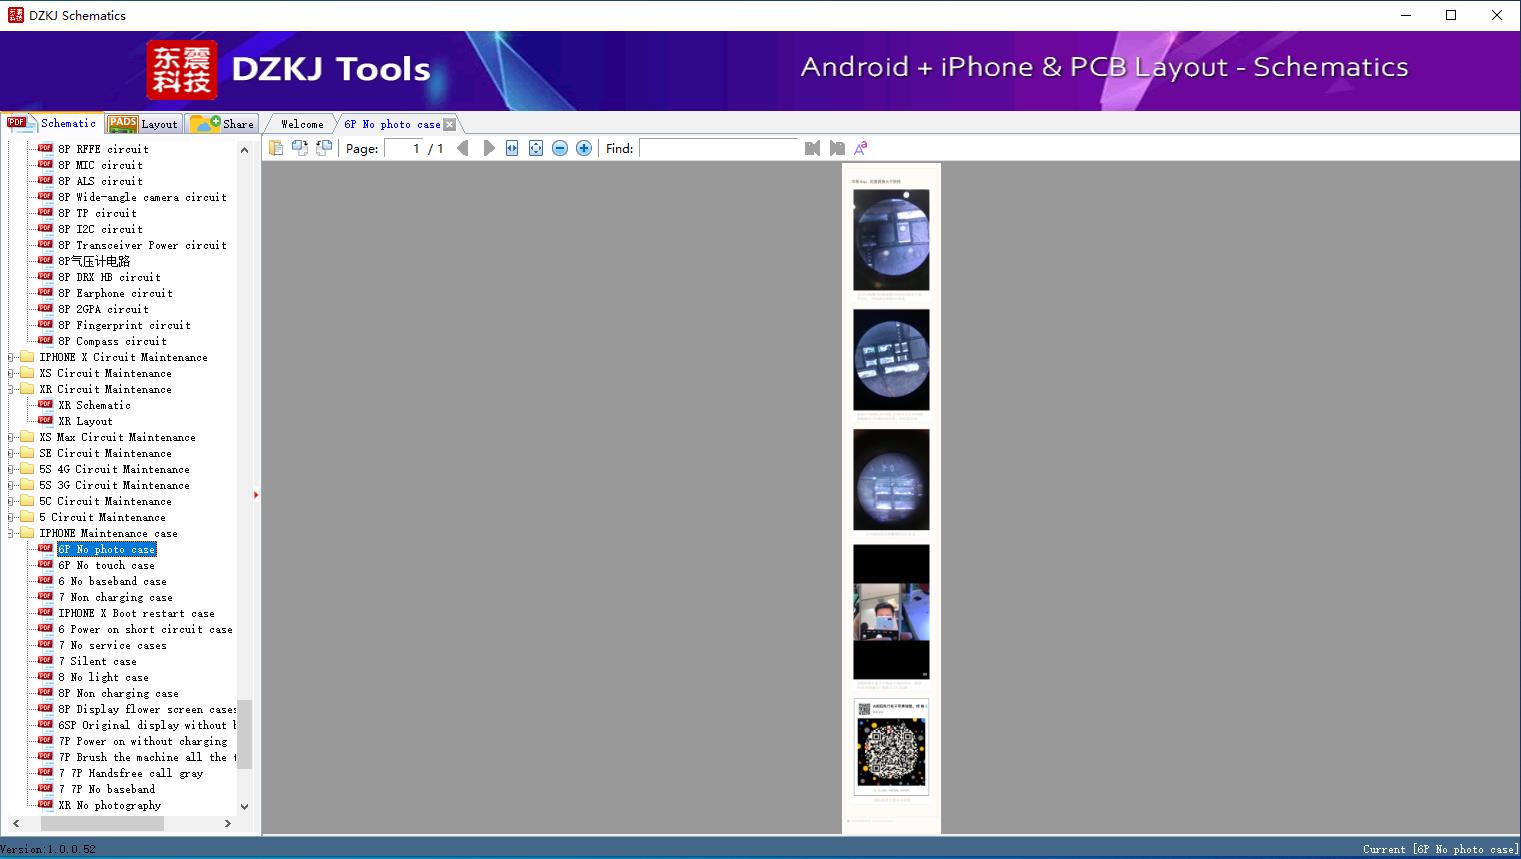Collapse the IPHONE Maintenance case folder
Viewport: 1521px width, 859px height.
click(11, 533)
